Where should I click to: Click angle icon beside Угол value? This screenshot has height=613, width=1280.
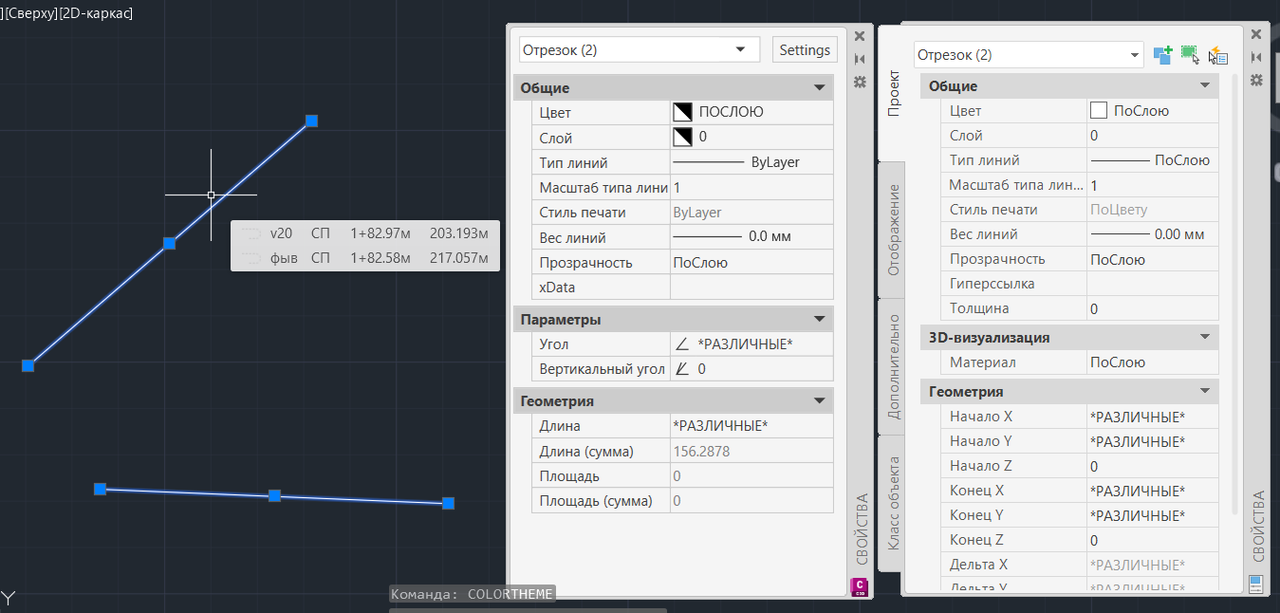682,344
